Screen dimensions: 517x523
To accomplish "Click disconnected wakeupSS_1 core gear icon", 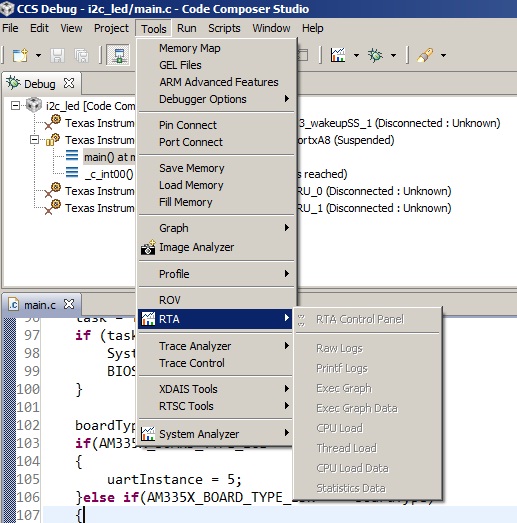I will 53,122.
